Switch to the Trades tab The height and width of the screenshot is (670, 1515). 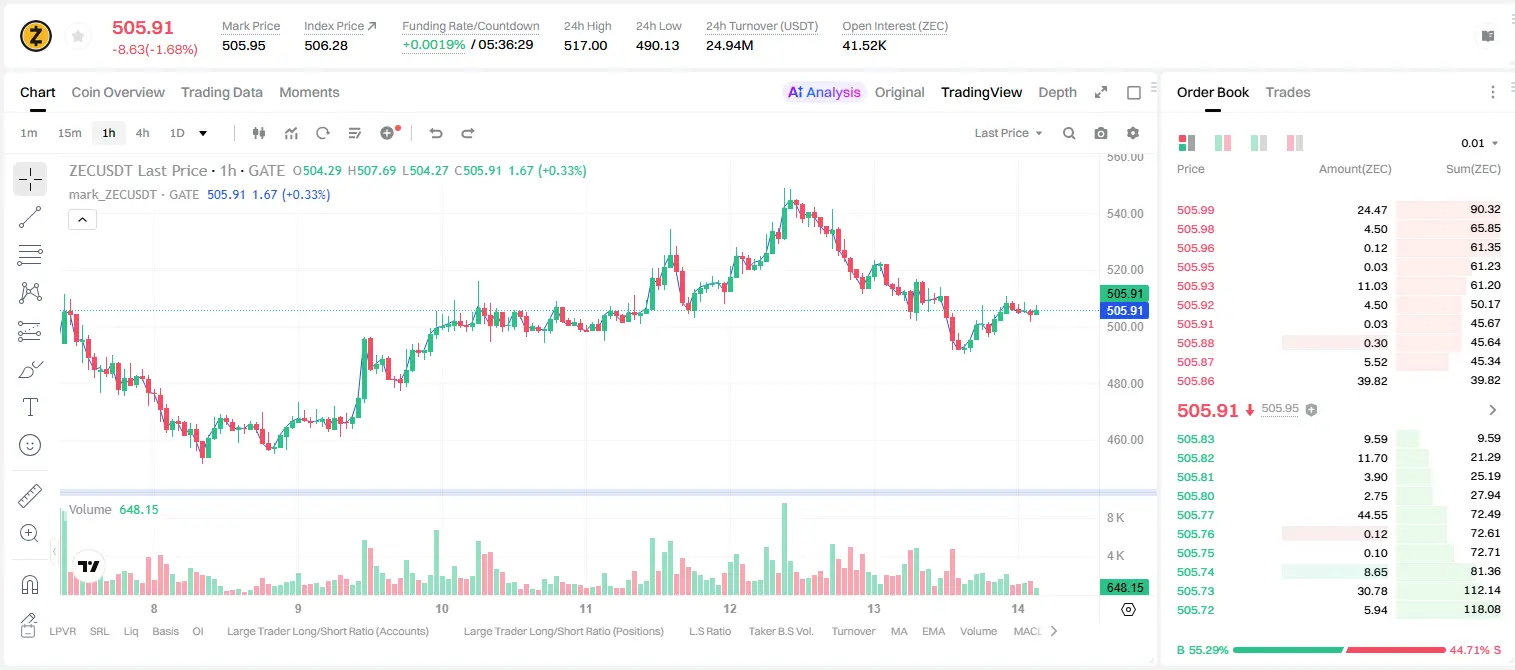pos(1287,92)
